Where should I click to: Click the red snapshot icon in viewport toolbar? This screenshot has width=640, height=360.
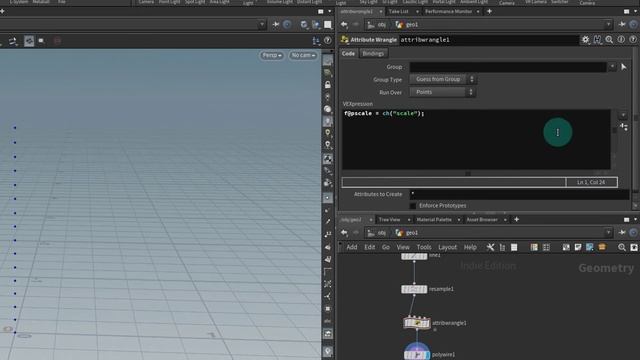pos(57,40)
